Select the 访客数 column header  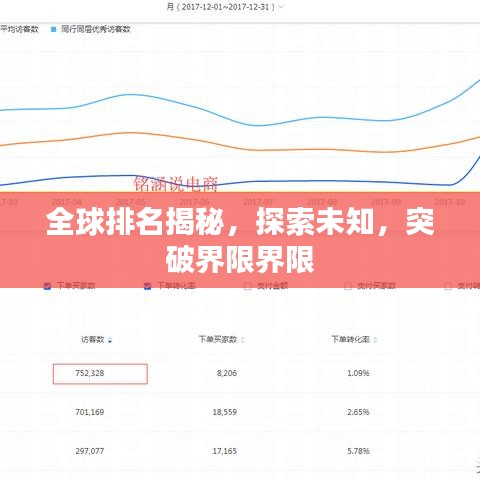[93, 339]
